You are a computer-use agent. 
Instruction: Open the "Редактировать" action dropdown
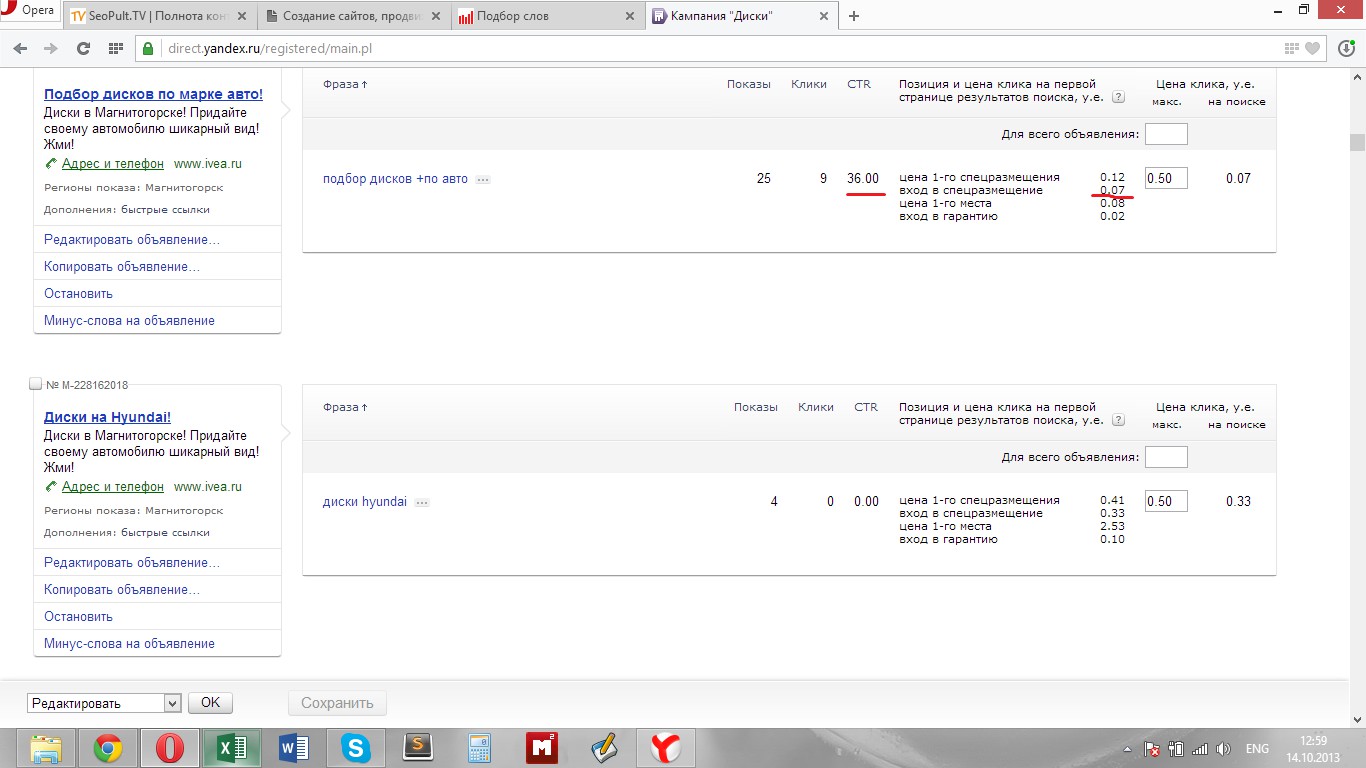[x=104, y=703]
